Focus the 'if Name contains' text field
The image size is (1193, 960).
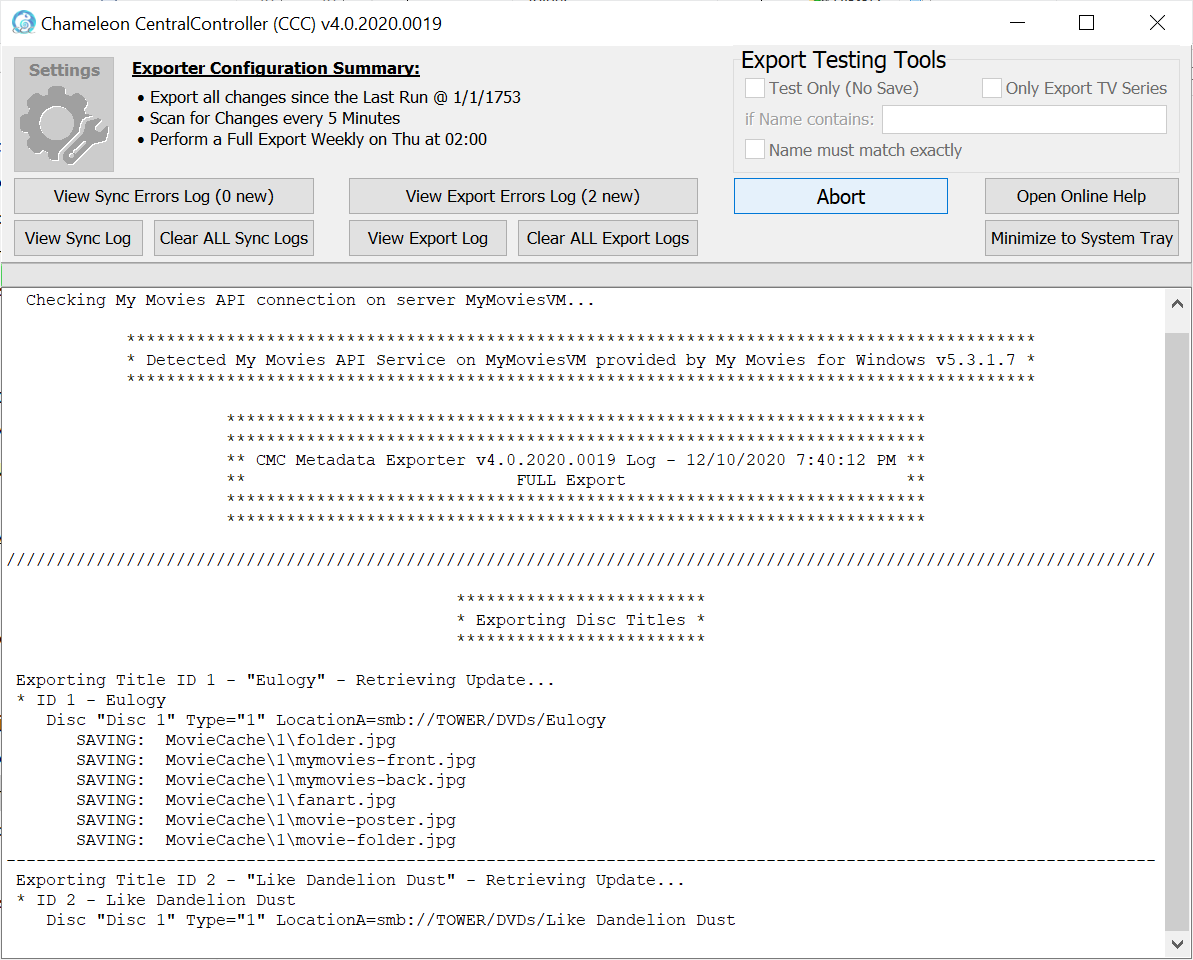1024,119
